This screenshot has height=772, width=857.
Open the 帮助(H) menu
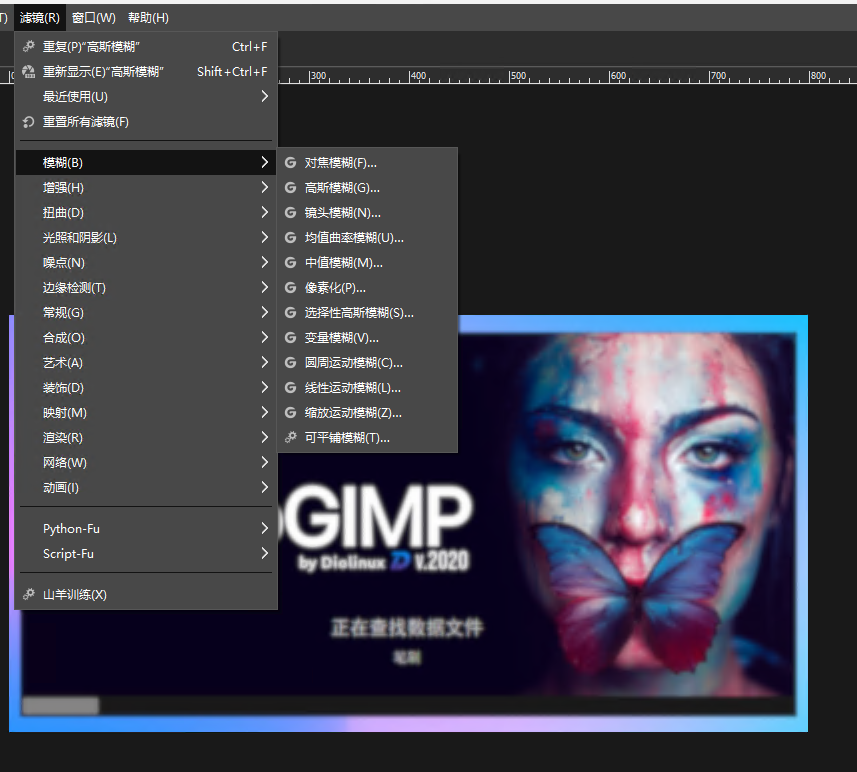(x=149, y=16)
